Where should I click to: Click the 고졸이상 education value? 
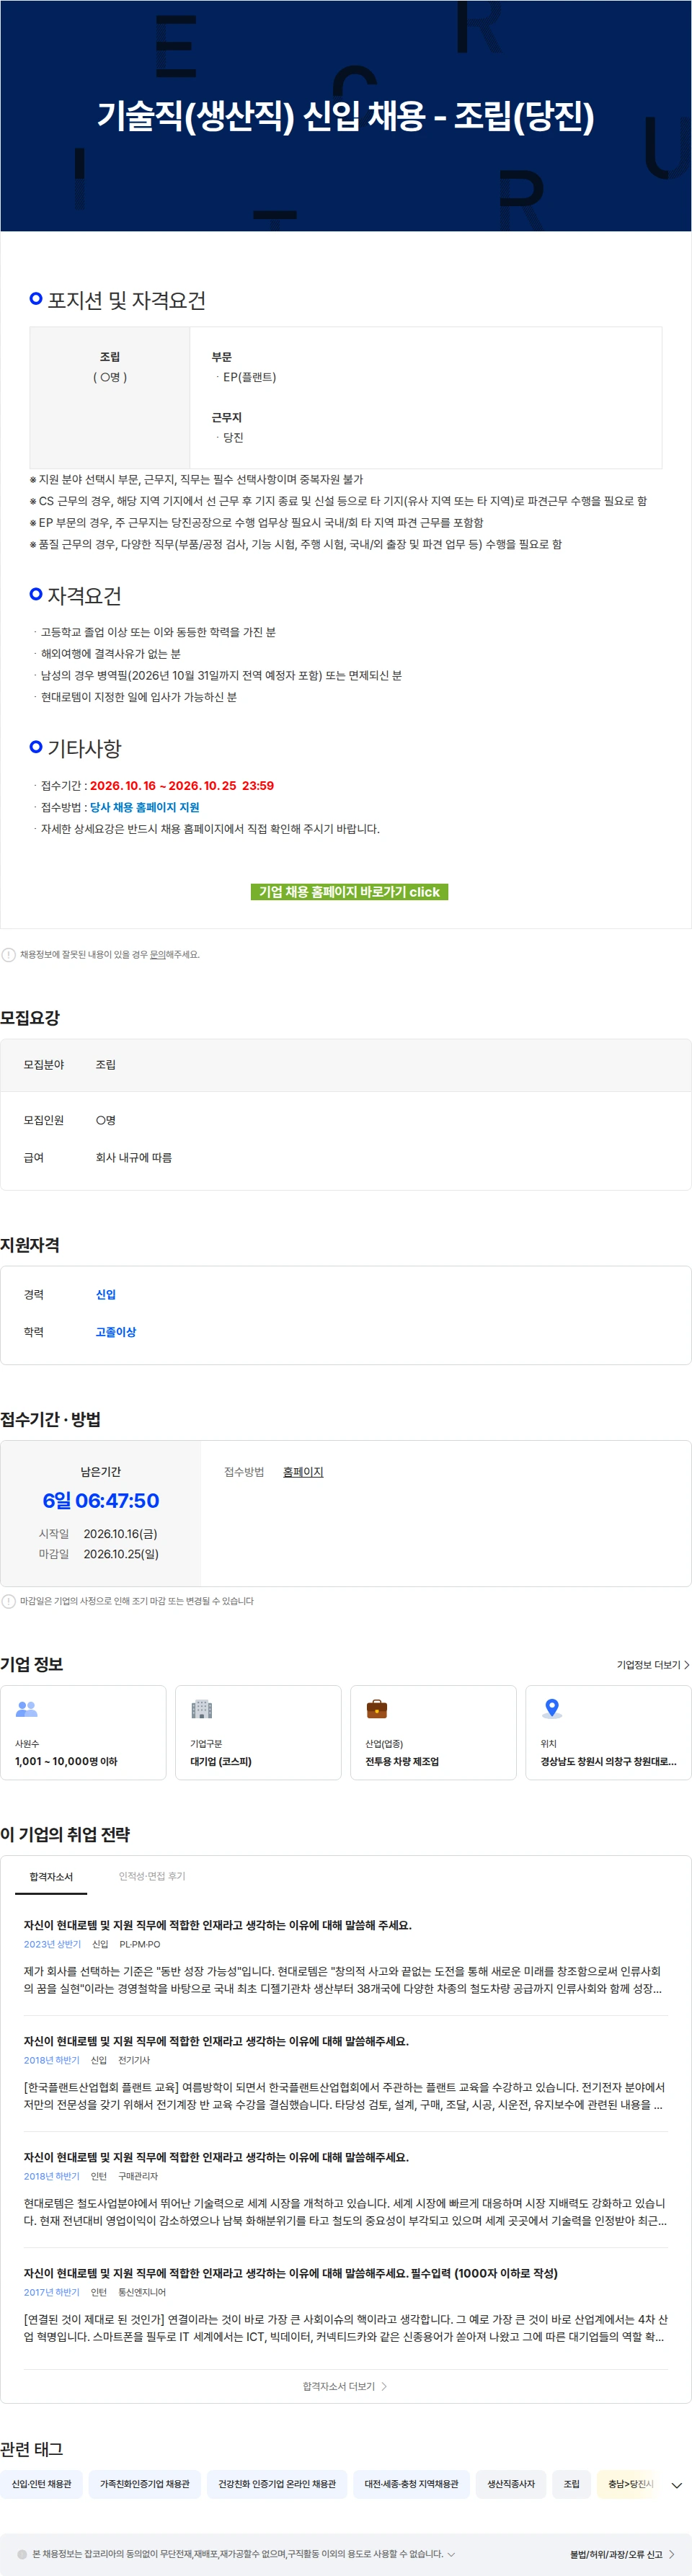[116, 1333]
